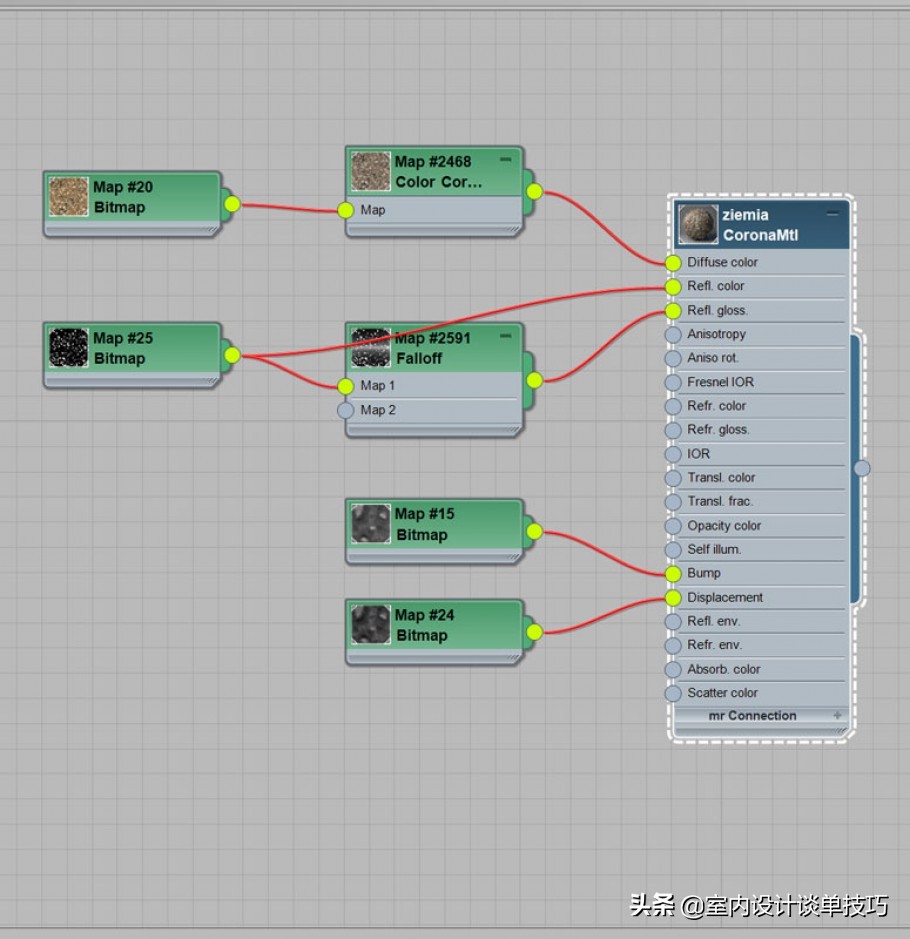Click Falloff Map 1 input socket
910x939 pixels.
click(x=345, y=386)
